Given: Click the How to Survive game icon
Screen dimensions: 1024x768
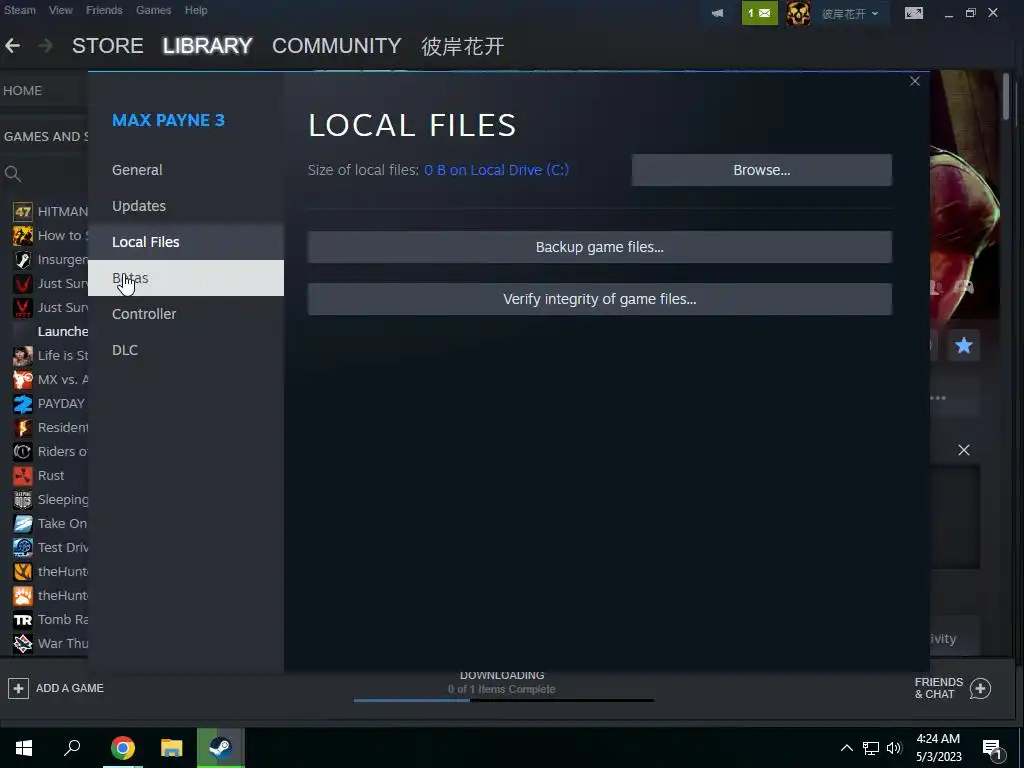Looking at the screenshot, I should click(23, 236).
